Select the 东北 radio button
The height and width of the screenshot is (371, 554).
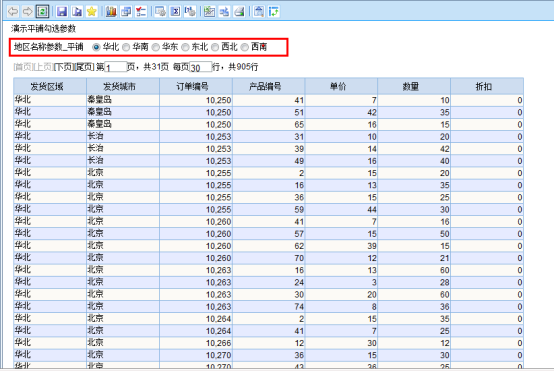pos(185,47)
